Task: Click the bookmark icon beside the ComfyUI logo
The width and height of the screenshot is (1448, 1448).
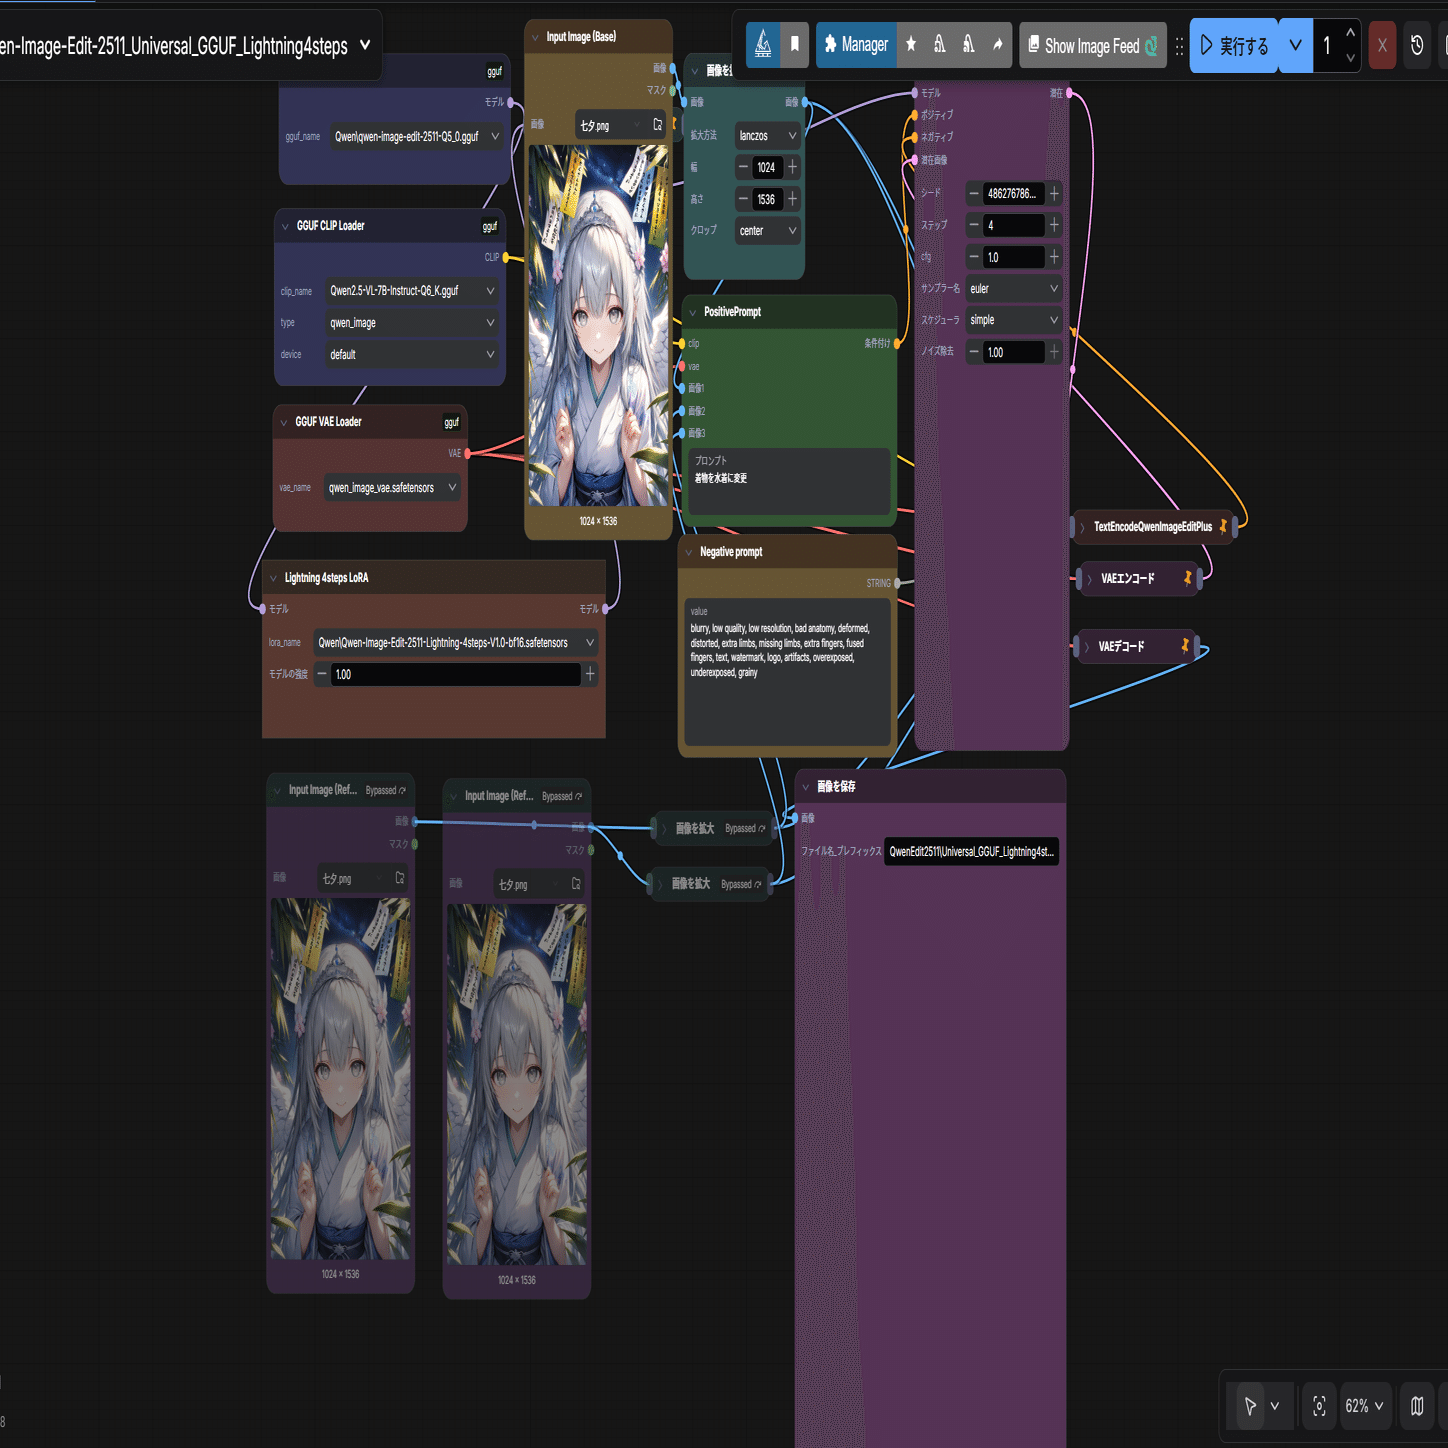Action: click(x=794, y=44)
